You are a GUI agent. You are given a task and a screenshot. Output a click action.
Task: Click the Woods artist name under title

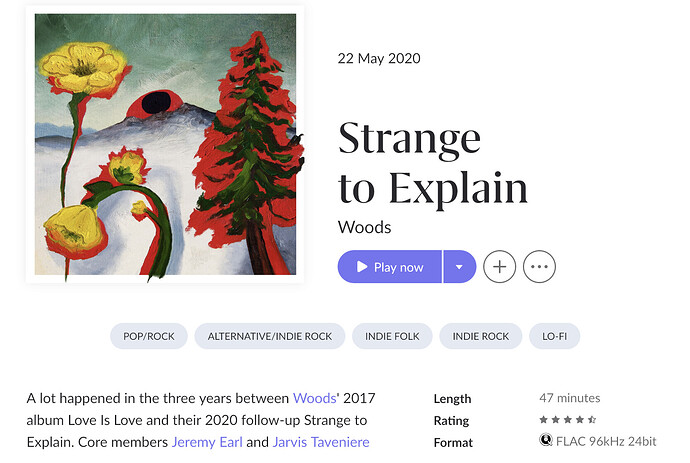pyautogui.click(x=364, y=227)
